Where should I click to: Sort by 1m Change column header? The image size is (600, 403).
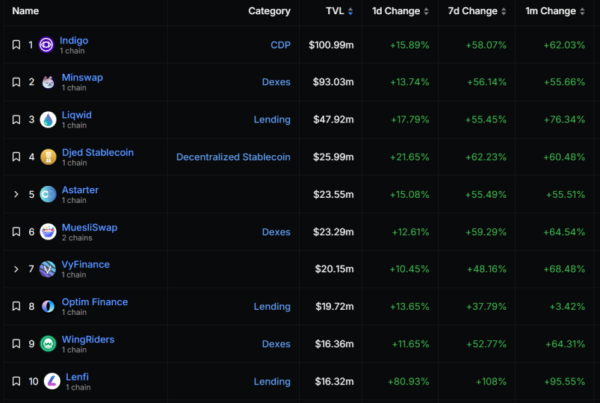[x=555, y=11]
